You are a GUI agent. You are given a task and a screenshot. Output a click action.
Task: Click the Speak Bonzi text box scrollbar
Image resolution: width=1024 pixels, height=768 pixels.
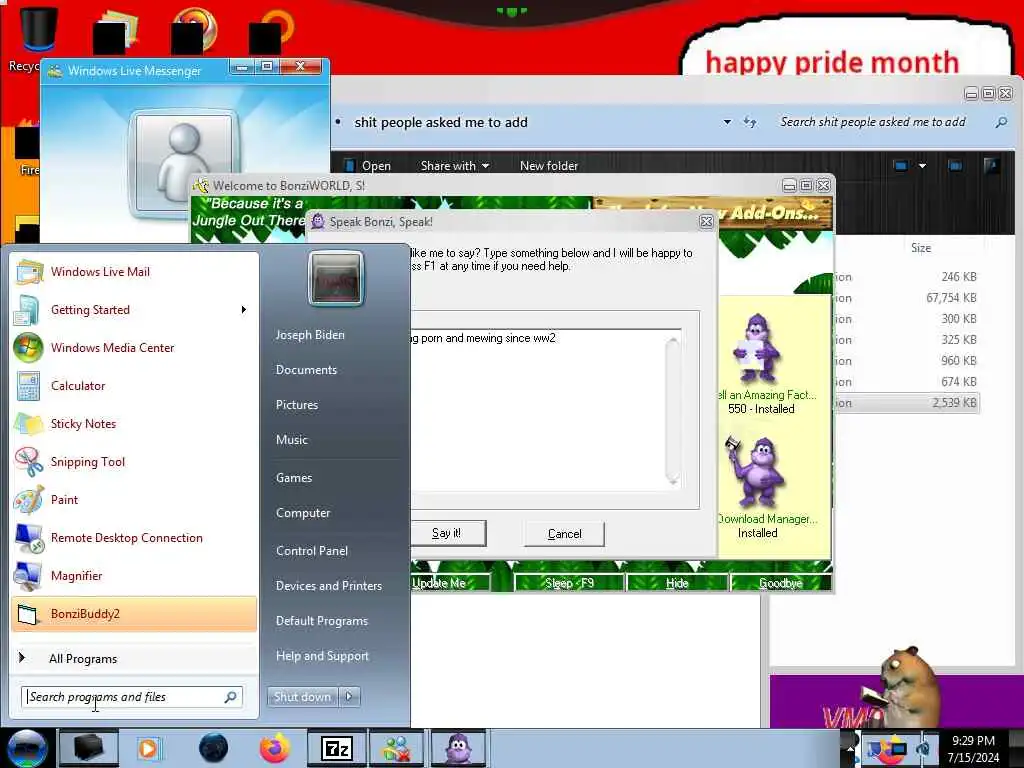pos(673,410)
